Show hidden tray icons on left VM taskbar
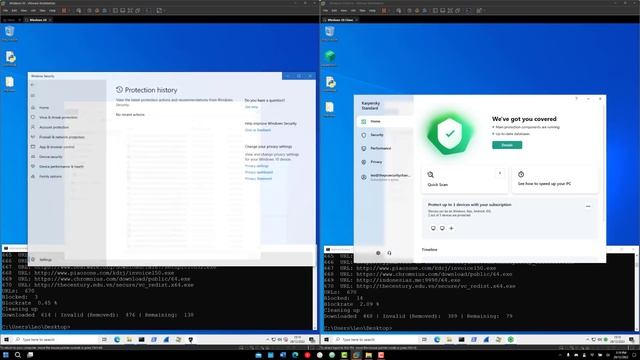This screenshot has height=360, width=640. 268,340
